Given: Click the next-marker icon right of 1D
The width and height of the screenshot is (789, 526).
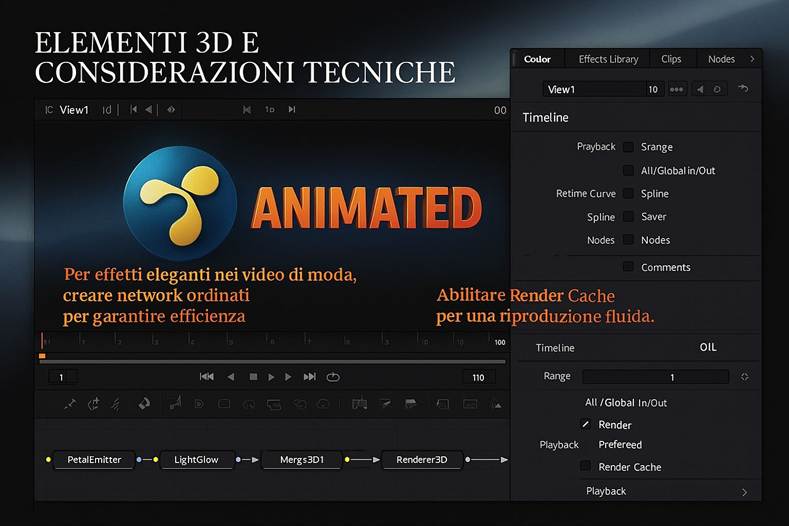Looking at the screenshot, I should pyautogui.click(x=292, y=109).
